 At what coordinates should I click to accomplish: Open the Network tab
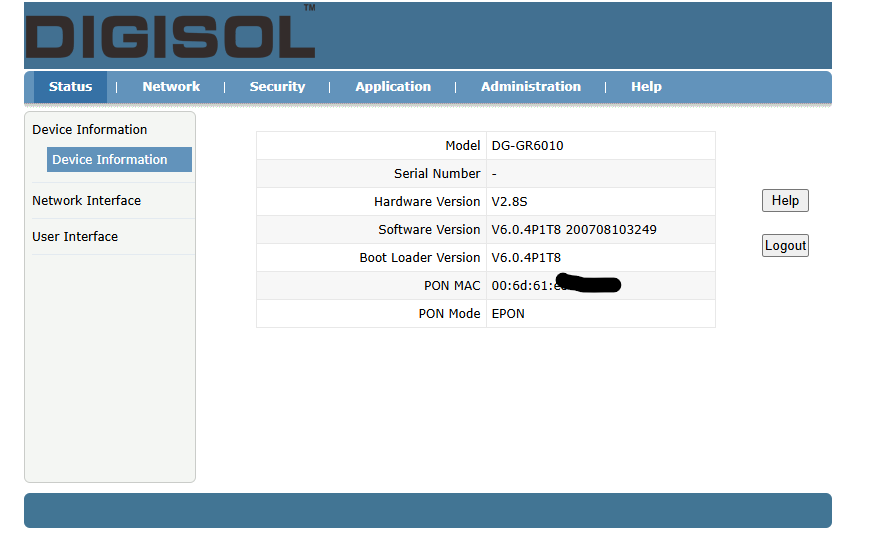tap(171, 87)
